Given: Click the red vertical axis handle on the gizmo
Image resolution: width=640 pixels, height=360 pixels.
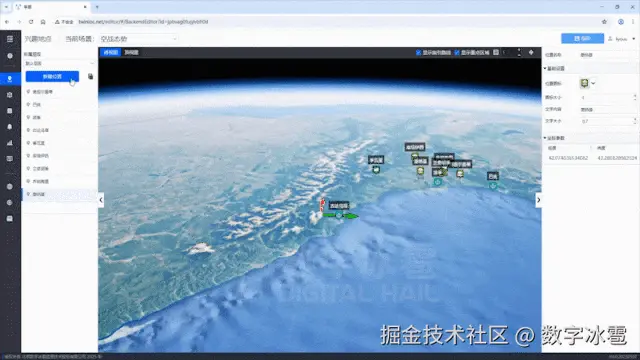Looking at the screenshot, I should pos(322,204).
